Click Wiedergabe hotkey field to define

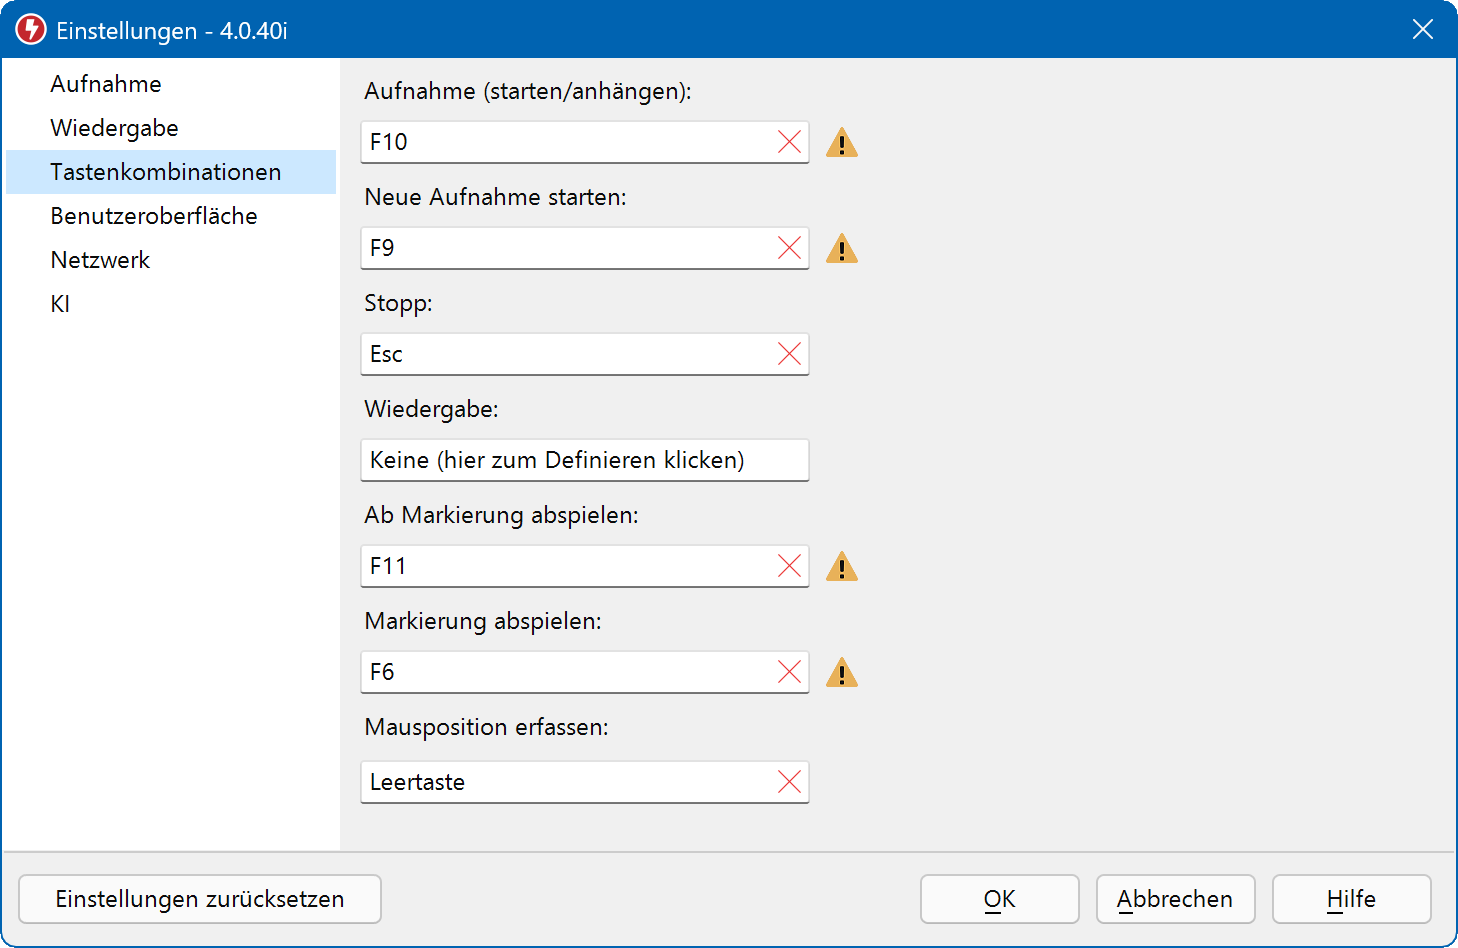pyautogui.click(x=584, y=460)
